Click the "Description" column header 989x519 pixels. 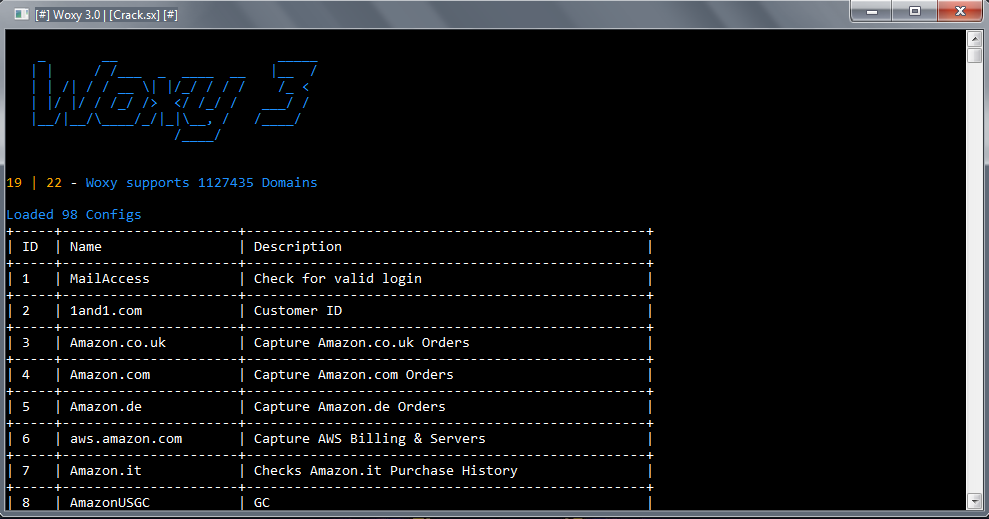298,247
